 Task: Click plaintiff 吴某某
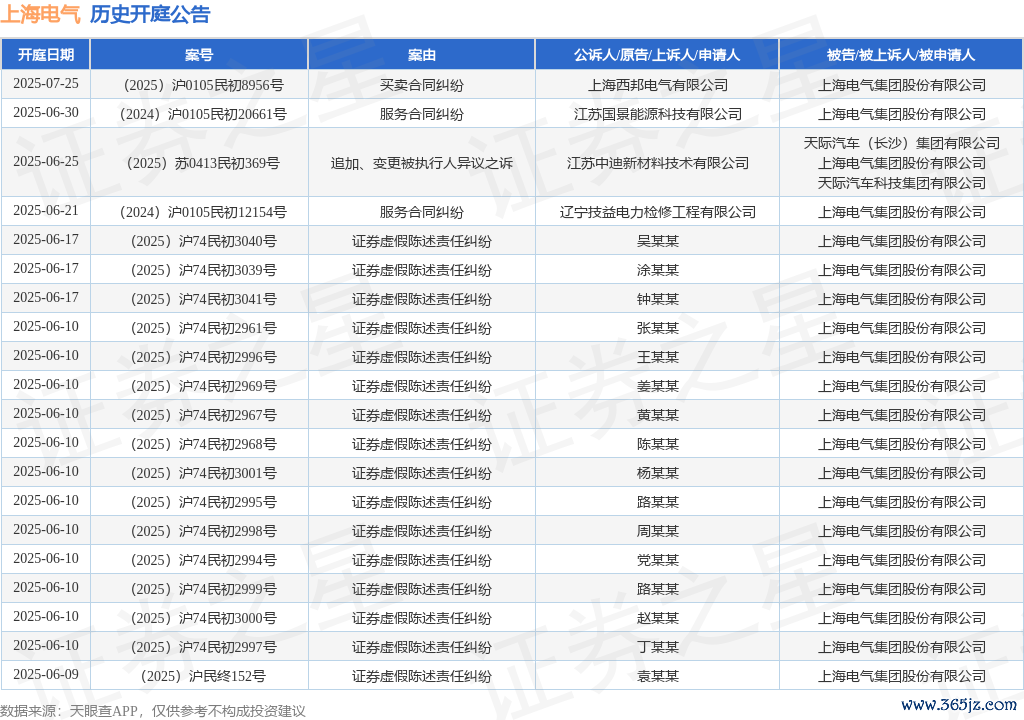point(657,241)
